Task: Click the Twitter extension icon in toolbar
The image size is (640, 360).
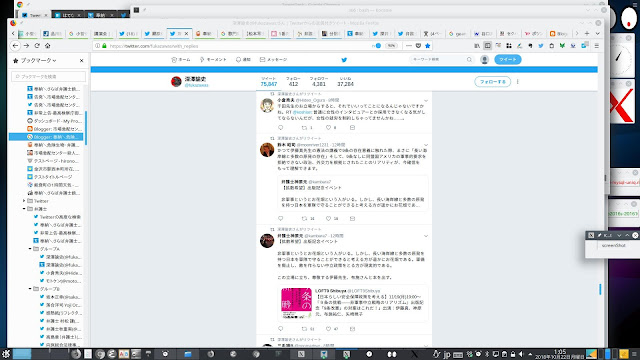Action: [541, 46]
